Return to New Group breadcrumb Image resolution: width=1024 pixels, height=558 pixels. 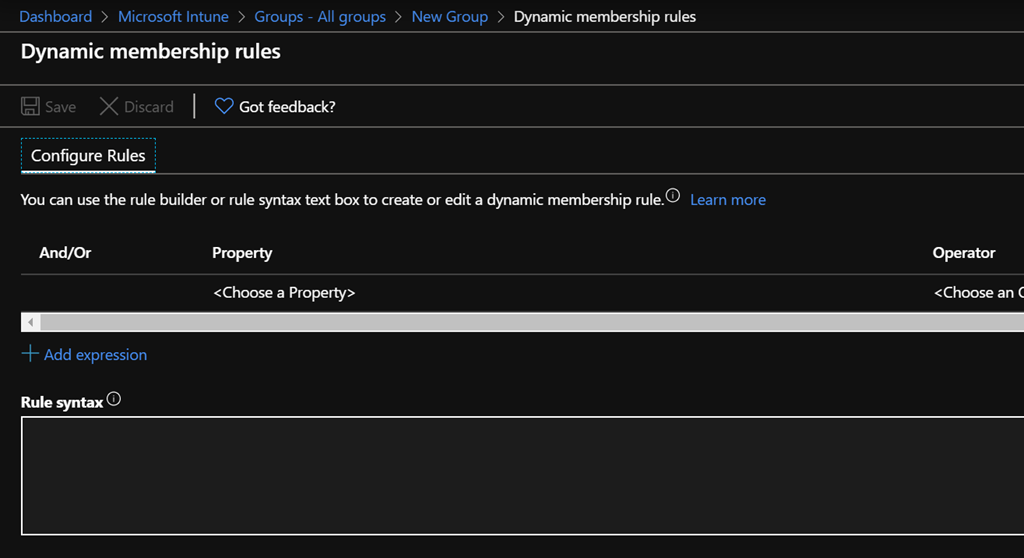tap(449, 17)
